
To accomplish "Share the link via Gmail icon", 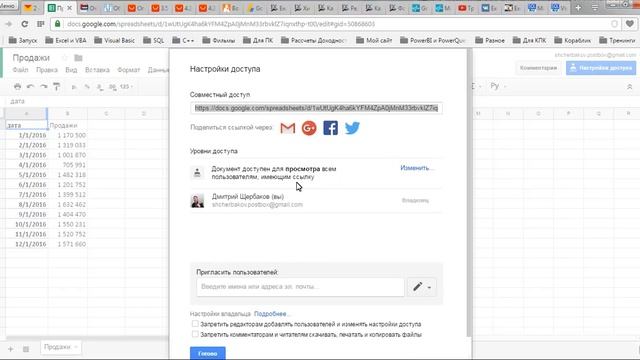I will 288,128.
